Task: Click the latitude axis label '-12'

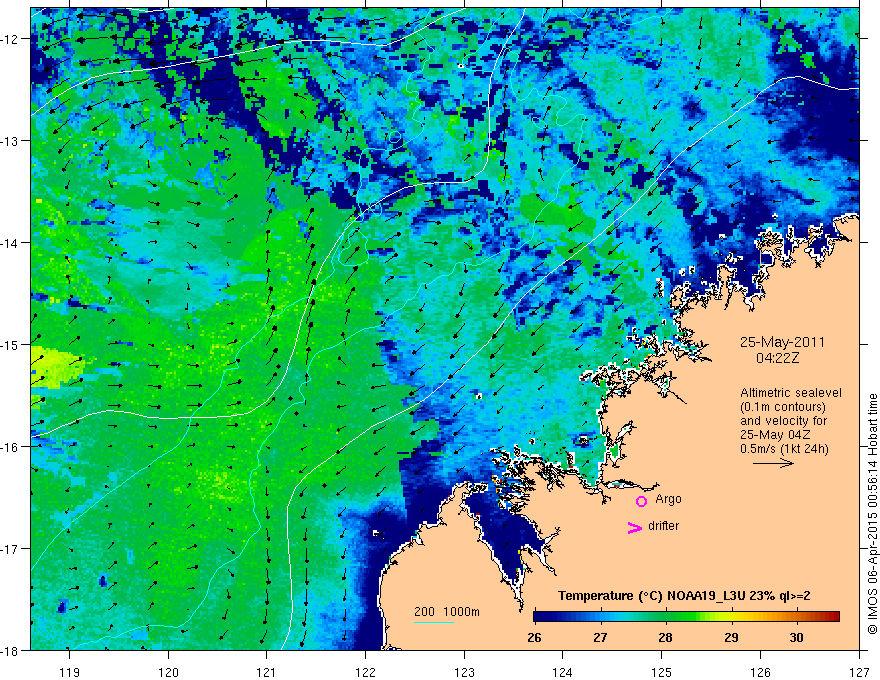Action: point(10,39)
